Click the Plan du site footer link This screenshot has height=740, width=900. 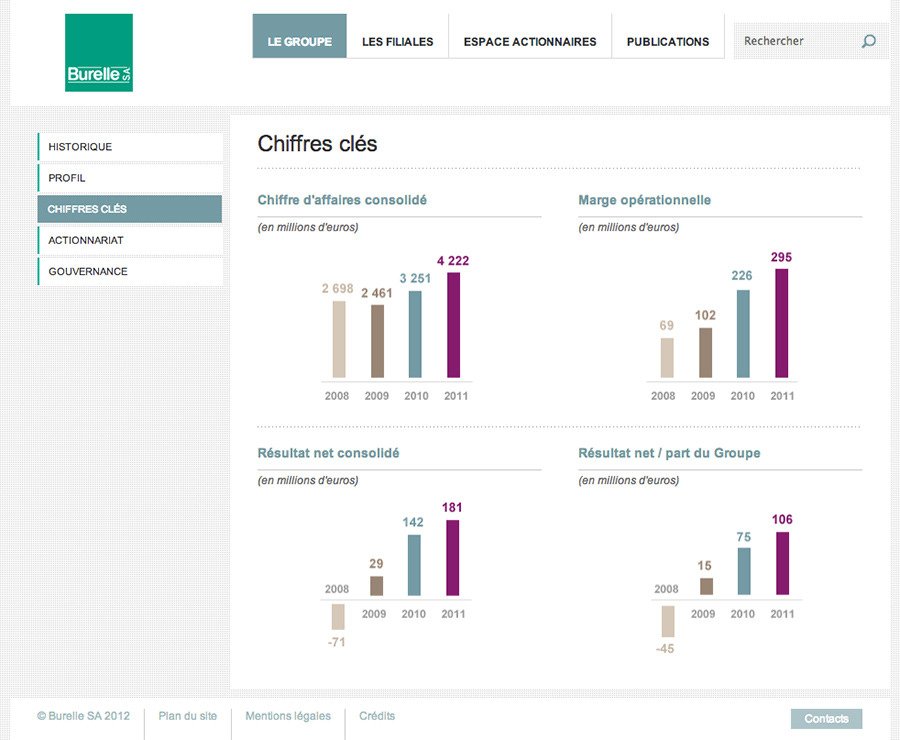point(187,716)
